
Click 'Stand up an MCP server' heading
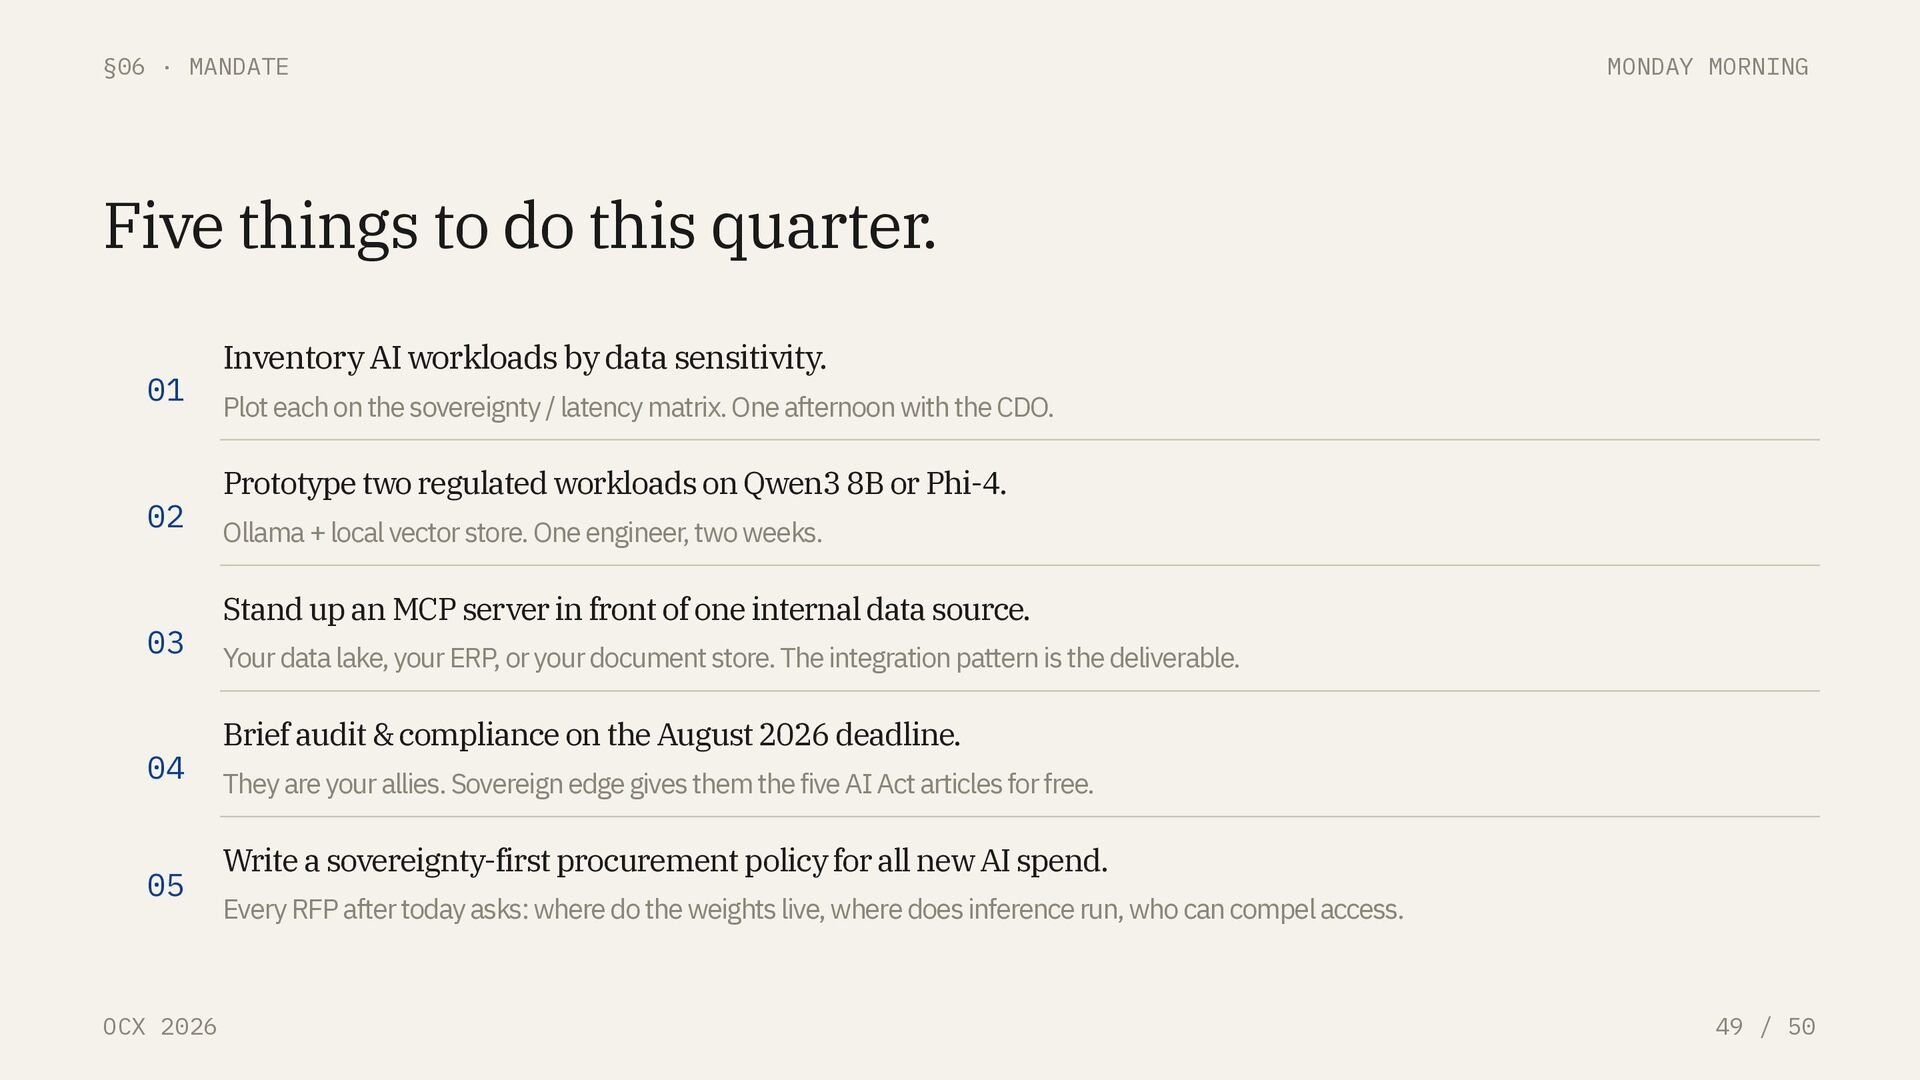coord(626,609)
